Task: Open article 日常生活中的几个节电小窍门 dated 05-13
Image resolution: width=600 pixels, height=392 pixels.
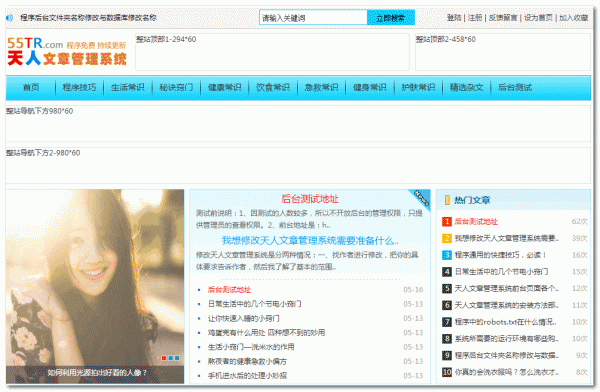Action: tap(254, 304)
